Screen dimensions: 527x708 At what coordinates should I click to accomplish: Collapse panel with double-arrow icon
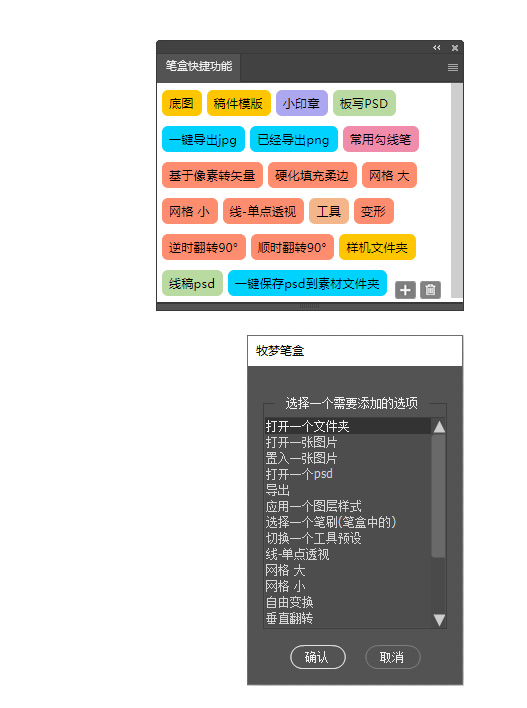(x=436, y=47)
